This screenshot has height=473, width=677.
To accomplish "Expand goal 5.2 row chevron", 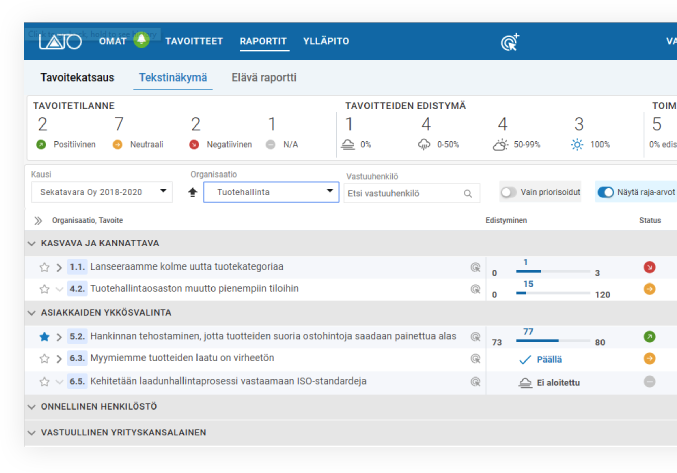I will coord(59,337).
